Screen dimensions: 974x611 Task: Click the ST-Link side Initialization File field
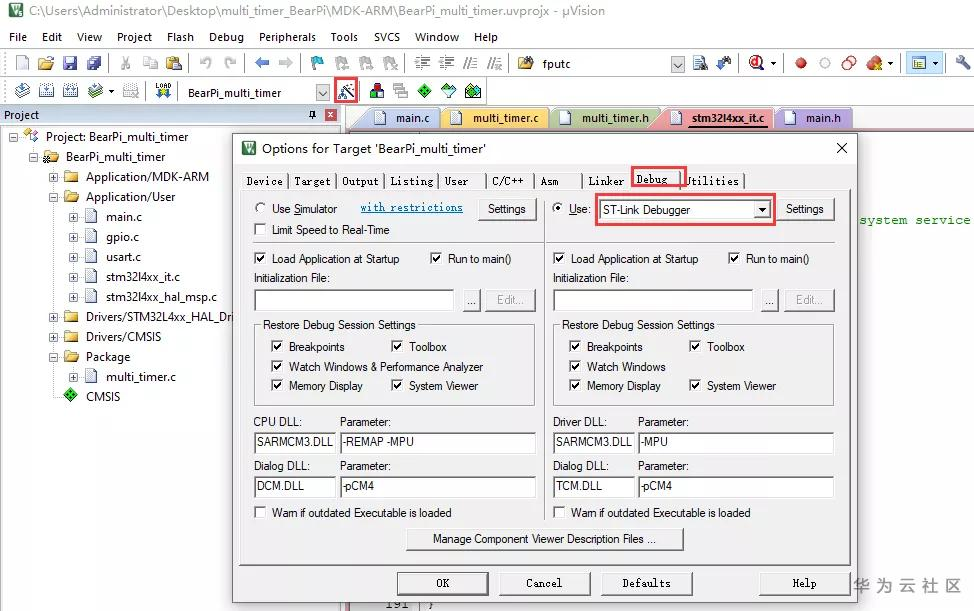(x=652, y=301)
